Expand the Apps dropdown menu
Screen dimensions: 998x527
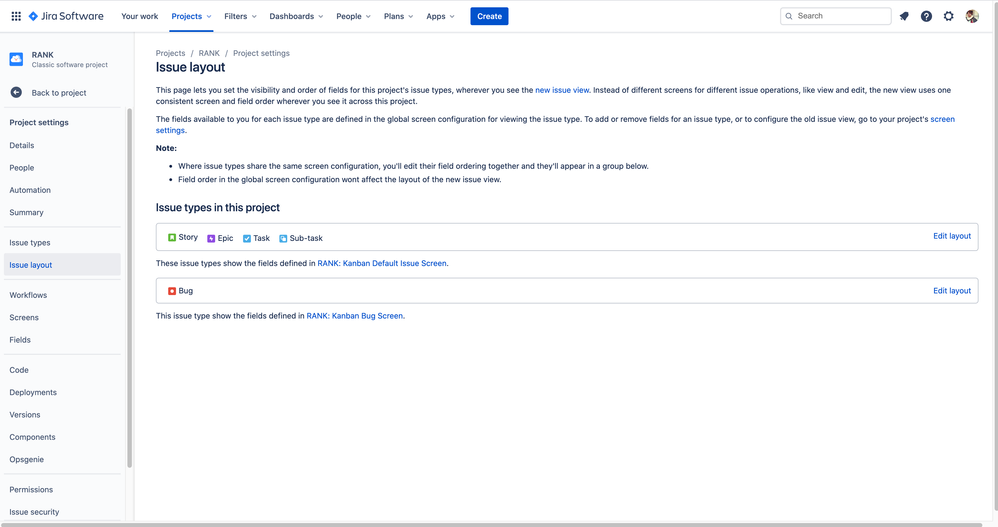pyautogui.click(x=440, y=16)
